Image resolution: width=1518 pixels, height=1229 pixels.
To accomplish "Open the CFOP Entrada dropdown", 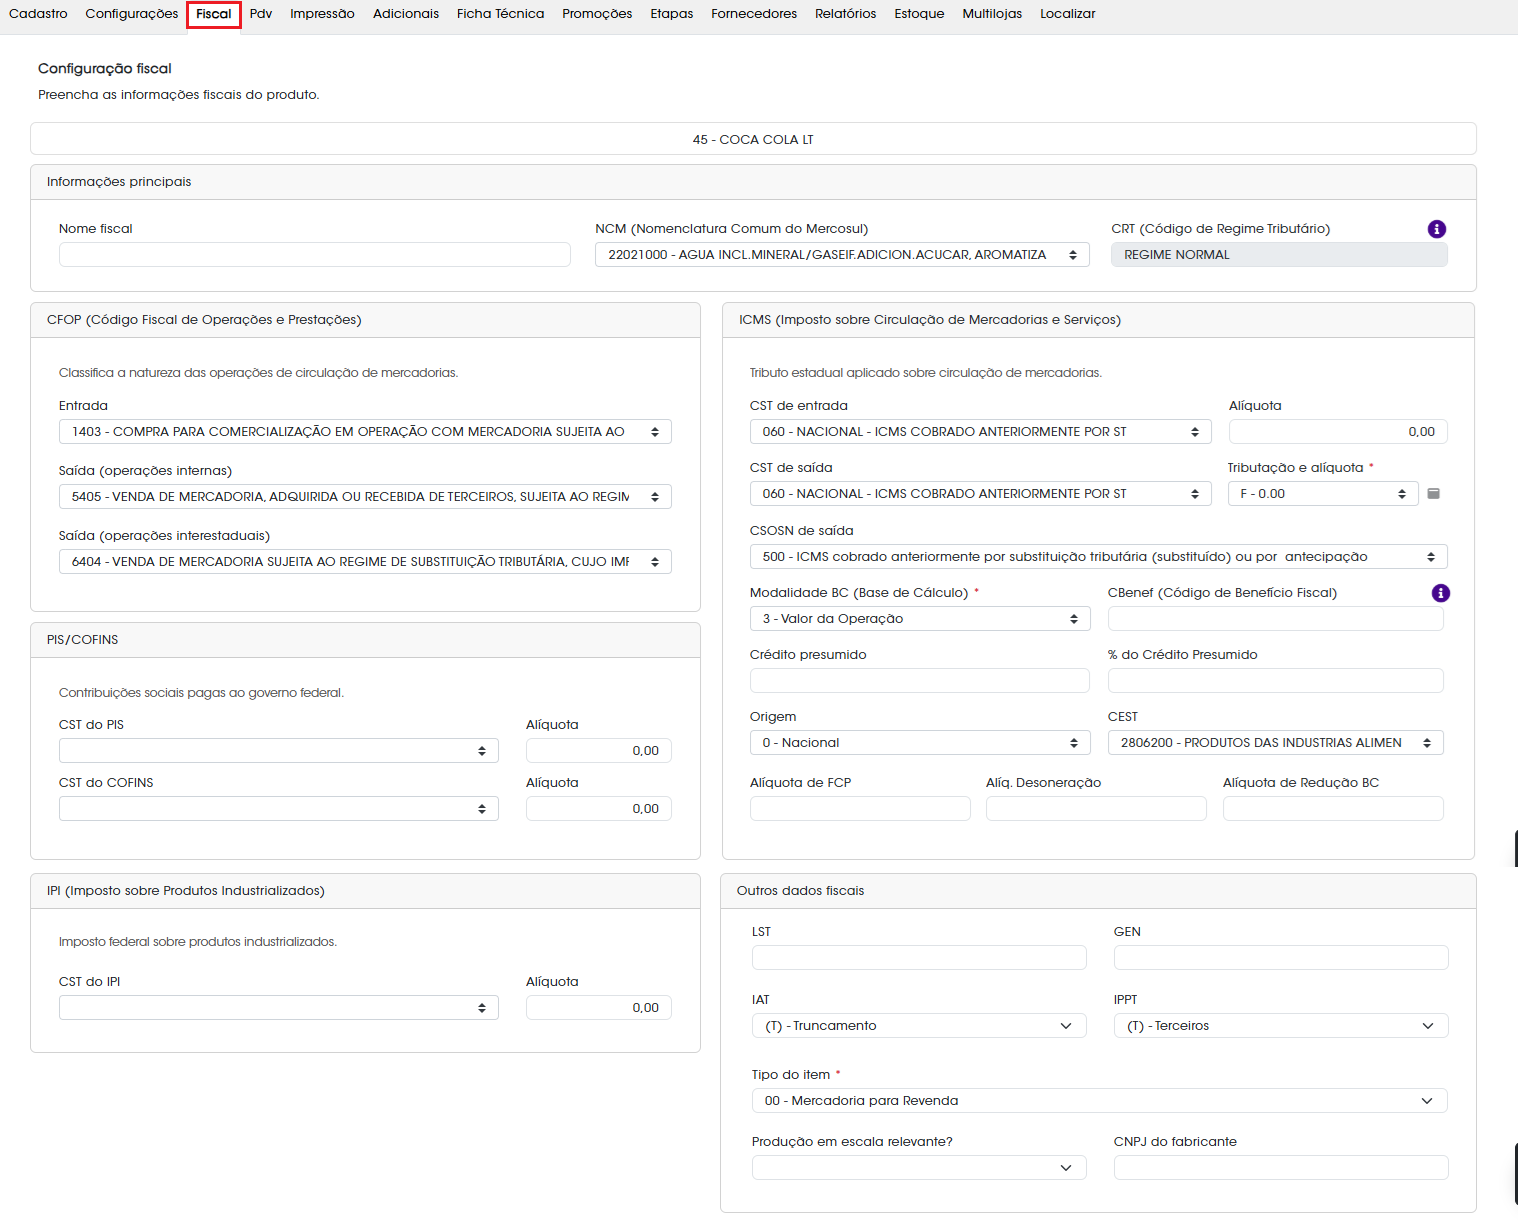I will pos(365,432).
